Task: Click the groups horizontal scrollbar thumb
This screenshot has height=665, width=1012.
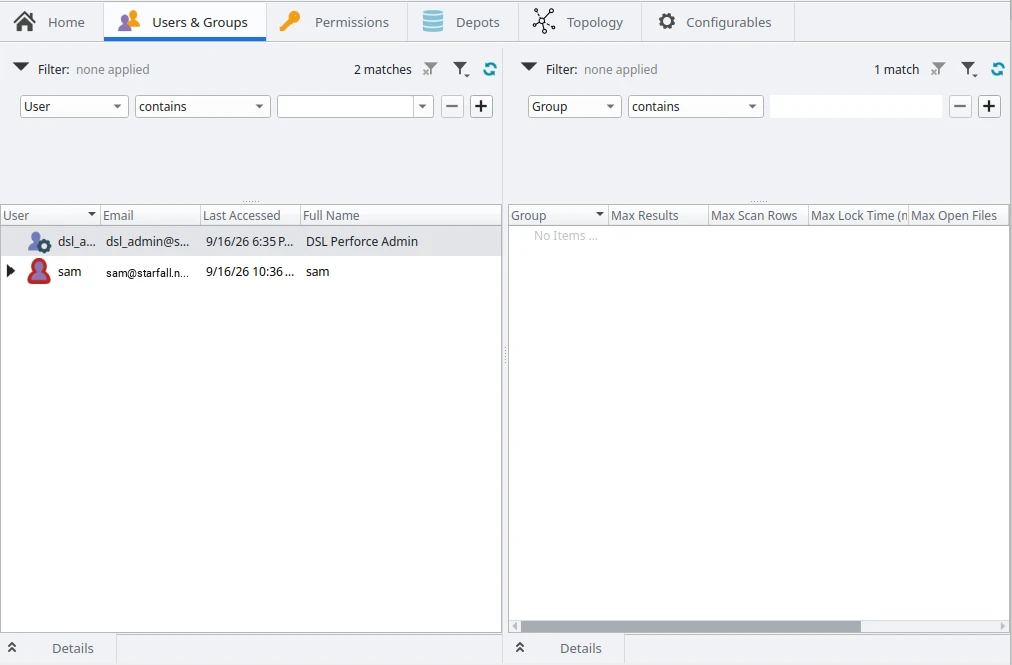Action: 691,626
